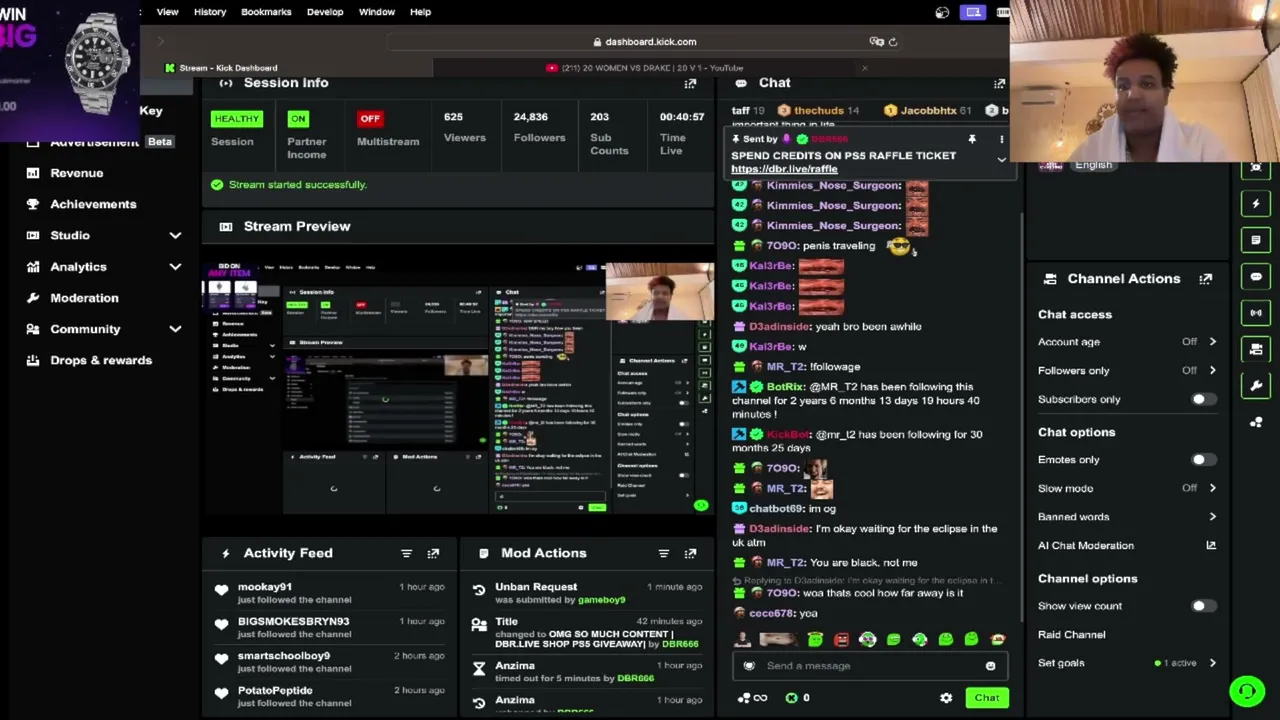Open the Bookmarks menu
The image size is (1280, 720).
pyautogui.click(x=266, y=12)
